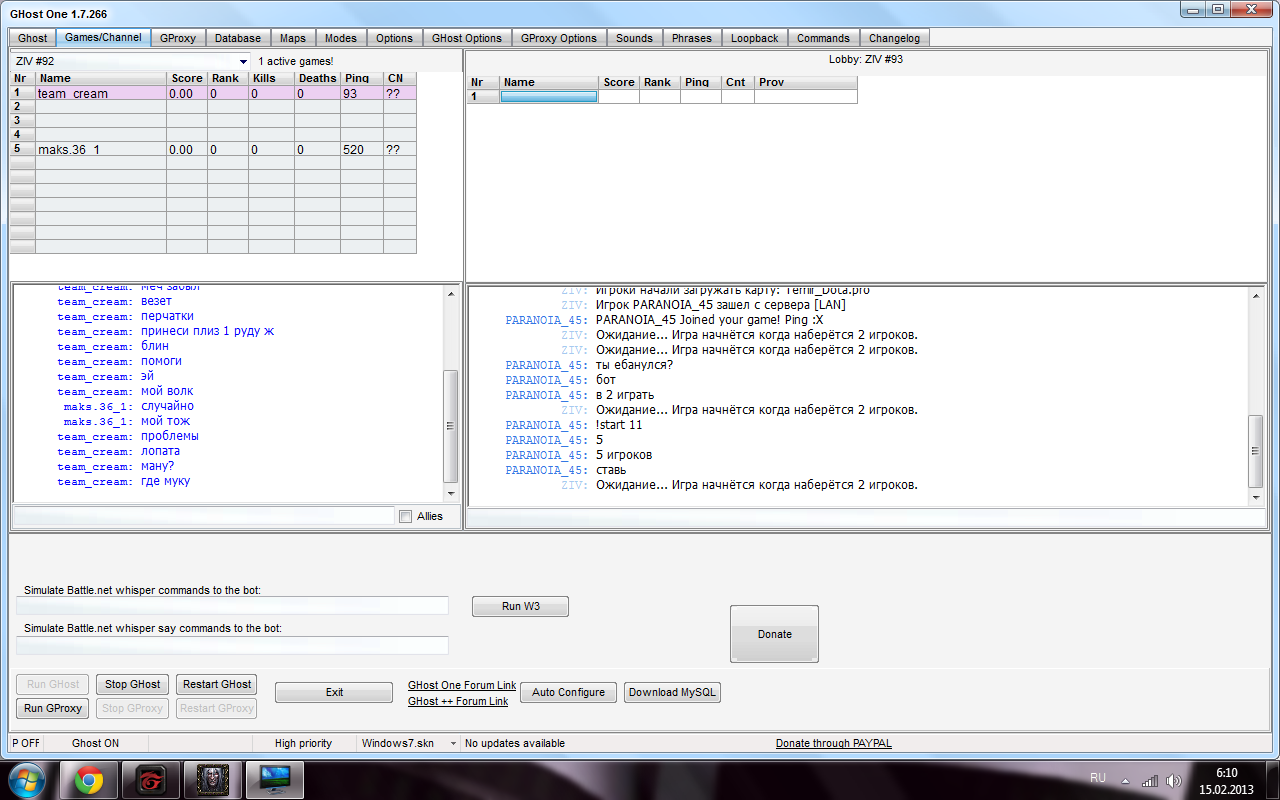Click the Run W3 button
The image size is (1280, 800).
tap(520, 606)
